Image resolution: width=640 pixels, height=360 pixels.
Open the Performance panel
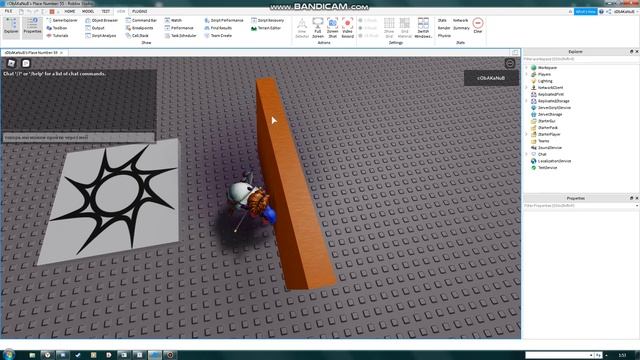click(x=179, y=28)
